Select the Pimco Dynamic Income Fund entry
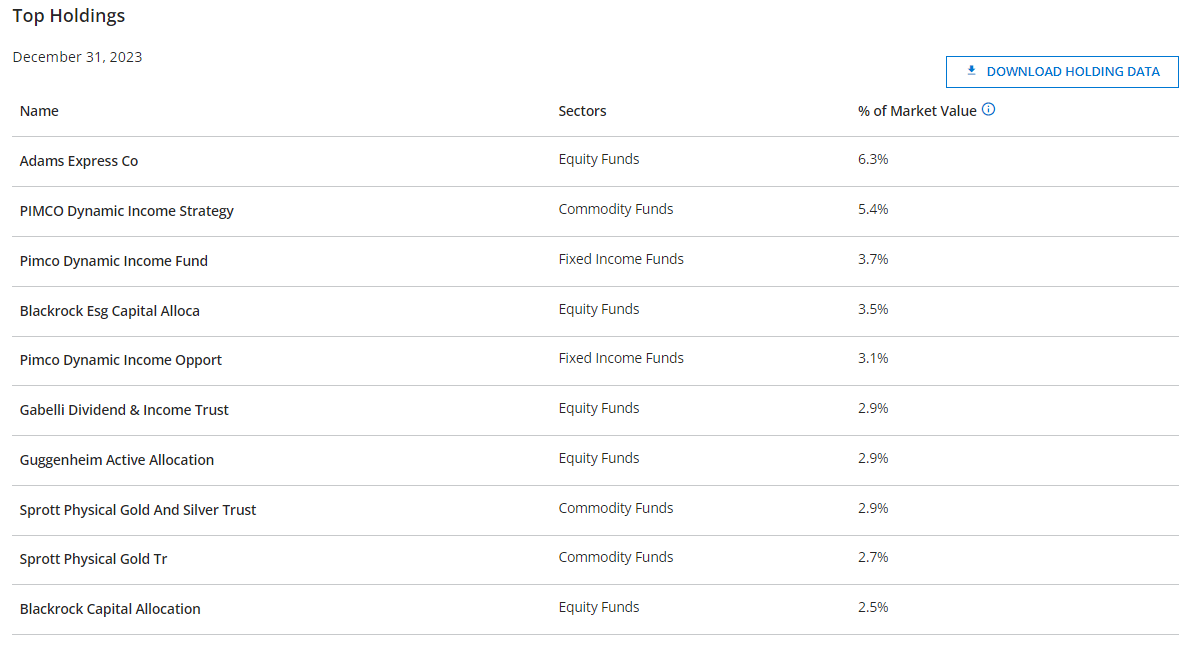This screenshot has height=645, width=1190. 113,260
